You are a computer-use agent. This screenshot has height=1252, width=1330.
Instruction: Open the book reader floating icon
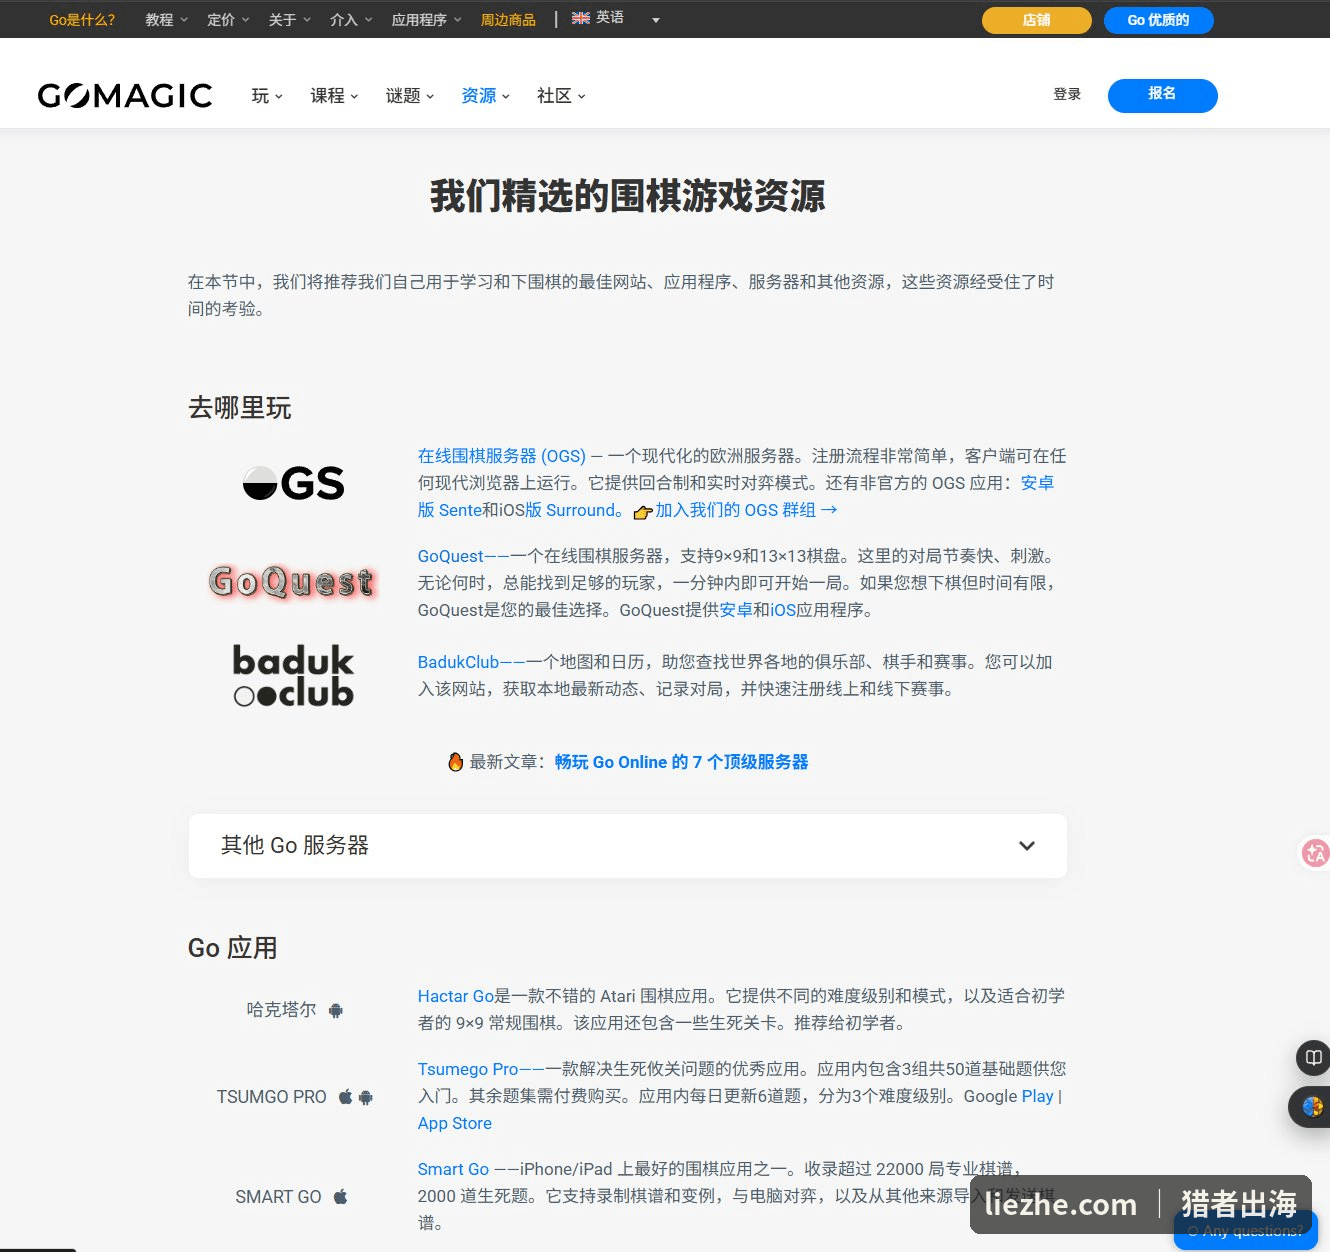1313,1058
